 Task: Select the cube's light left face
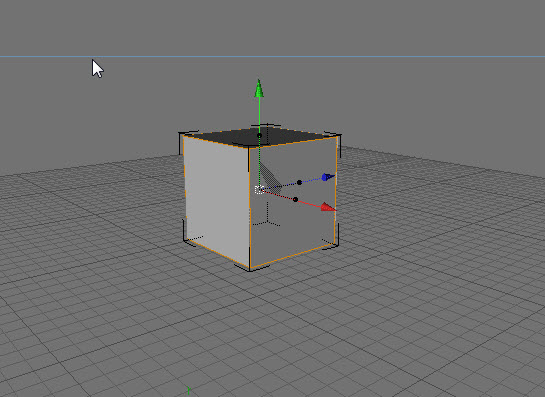coord(217,198)
